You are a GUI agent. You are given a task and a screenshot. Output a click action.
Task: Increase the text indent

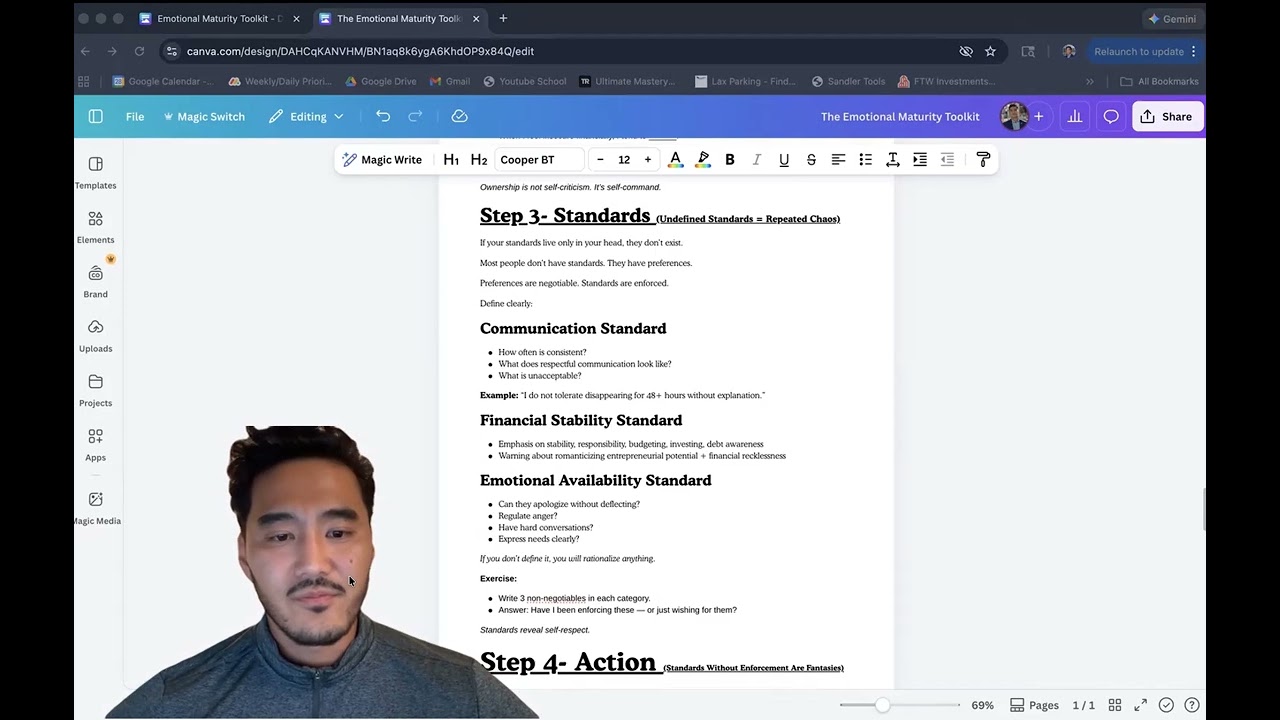tap(920, 160)
